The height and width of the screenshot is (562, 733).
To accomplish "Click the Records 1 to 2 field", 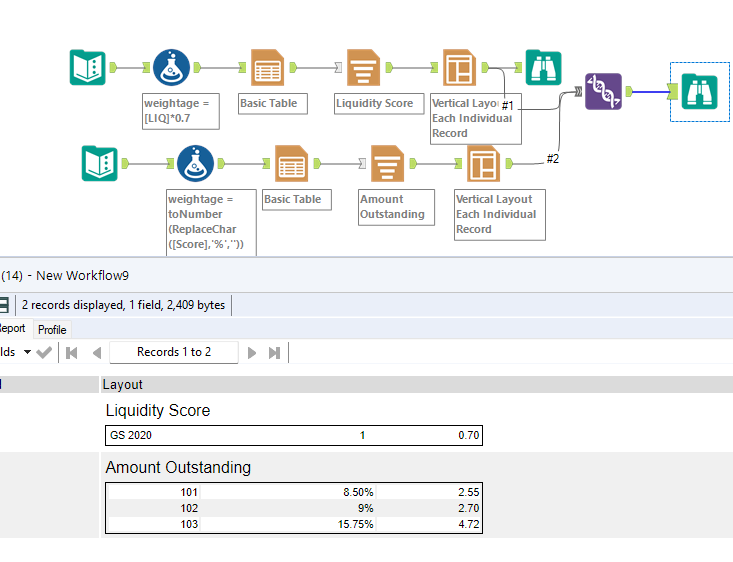I will pyautogui.click(x=174, y=352).
